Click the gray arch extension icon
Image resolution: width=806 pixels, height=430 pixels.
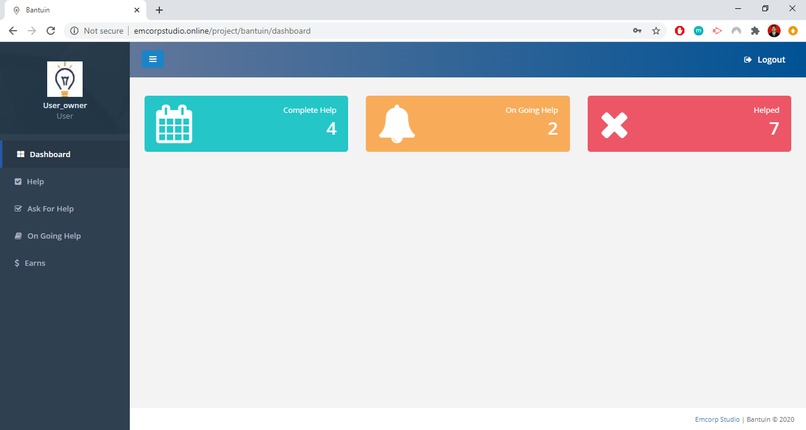736,31
